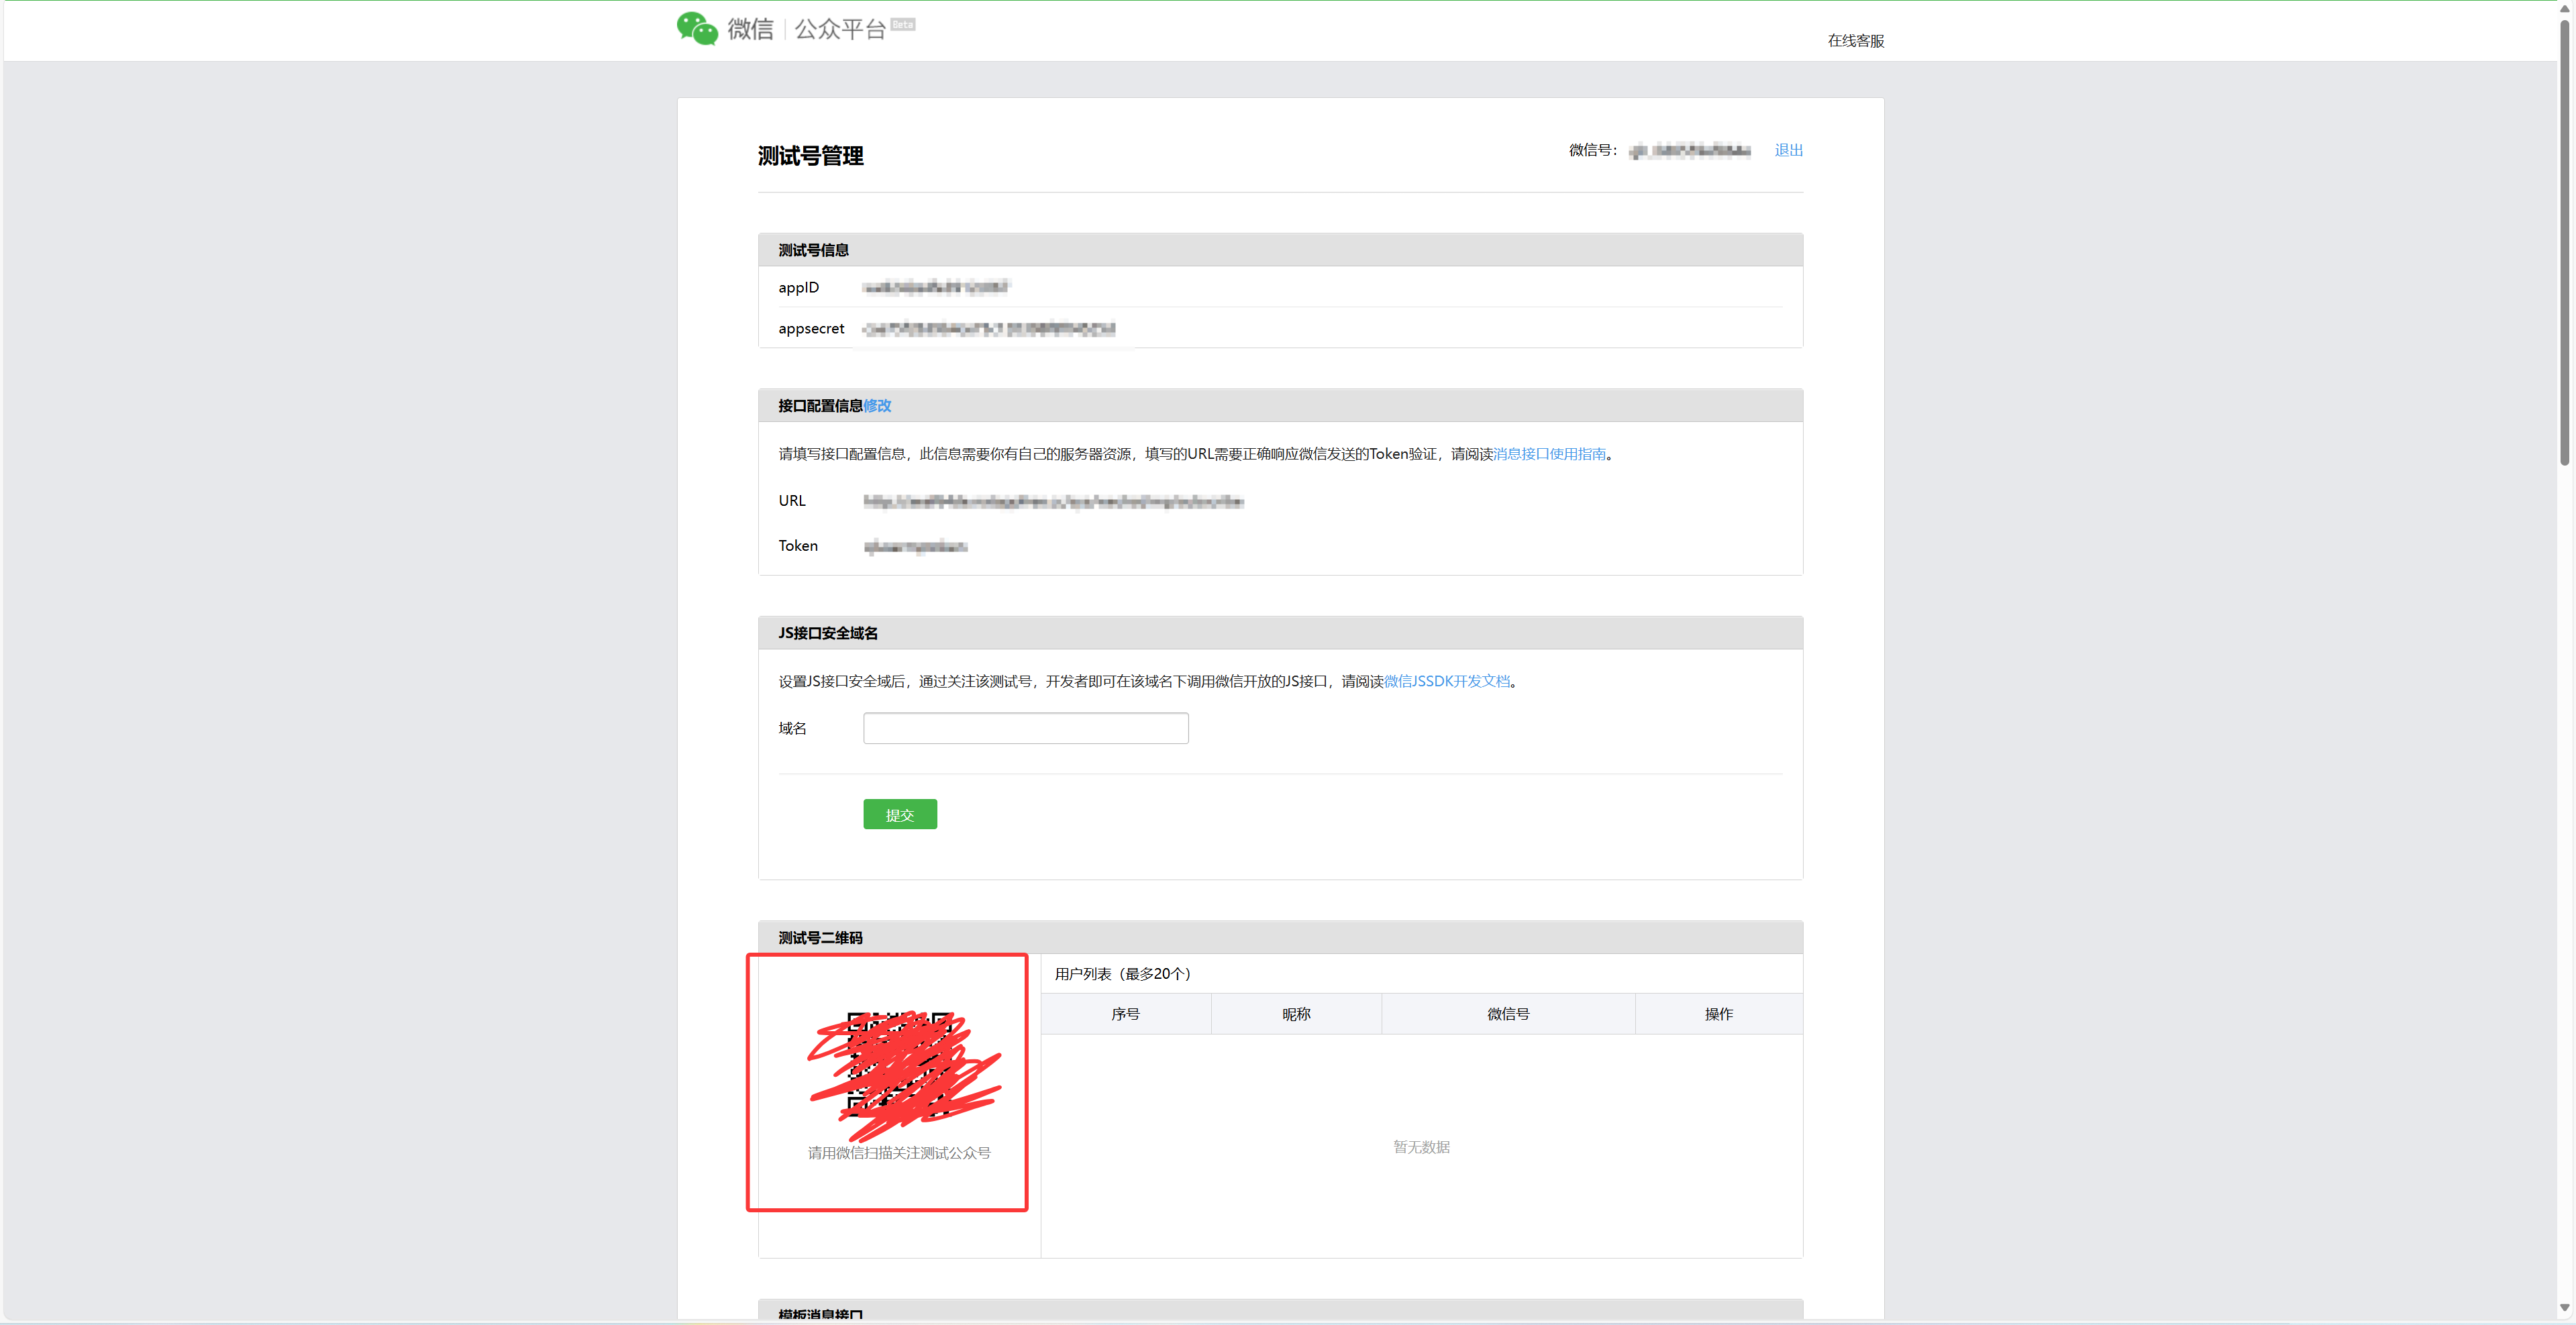Click the green 提交 submit button
This screenshot has height=1325, width=2576.
899,814
